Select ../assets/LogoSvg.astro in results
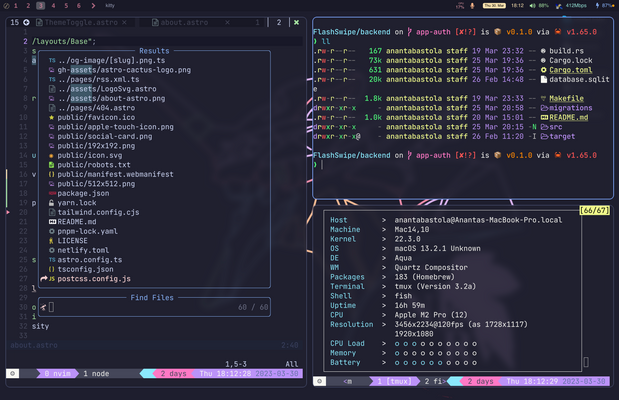619x400 pixels. tap(107, 89)
